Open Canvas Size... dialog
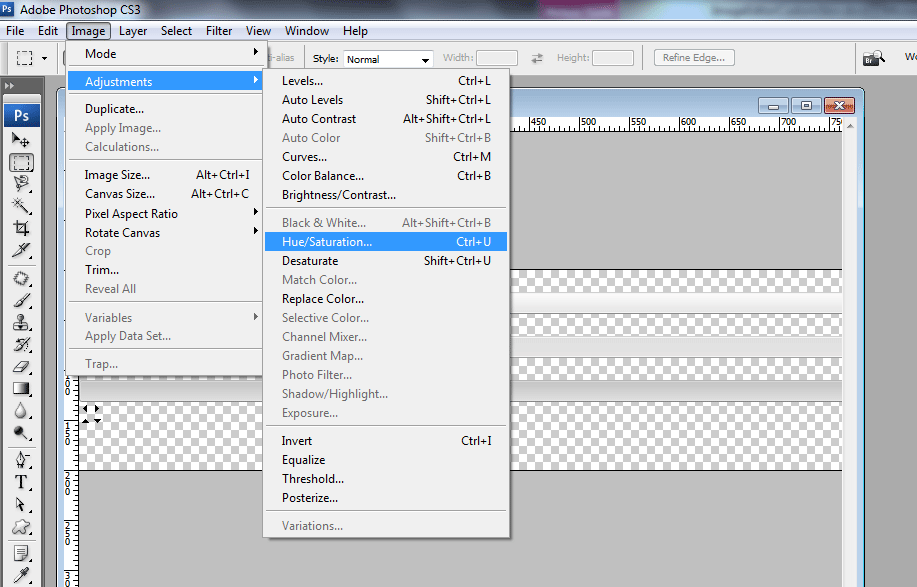Image resolution: width=917 pixels, height=587 pixels. [x=166, y=194]
